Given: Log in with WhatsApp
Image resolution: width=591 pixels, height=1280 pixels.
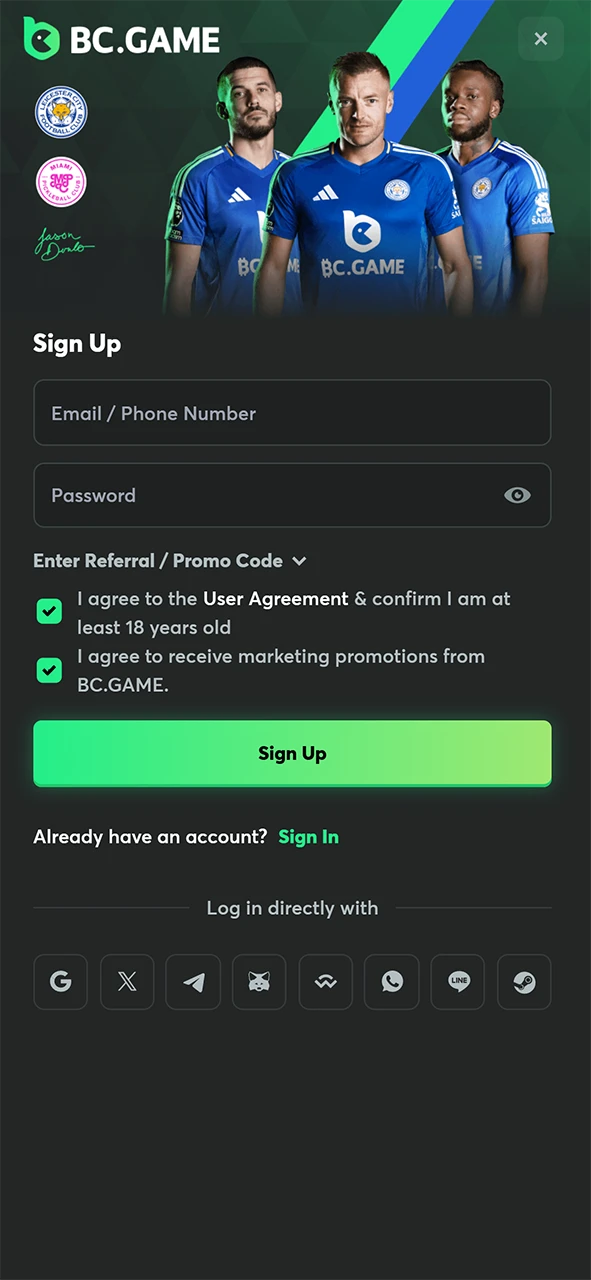Looking at the screenshot, I should click(391, 982).
